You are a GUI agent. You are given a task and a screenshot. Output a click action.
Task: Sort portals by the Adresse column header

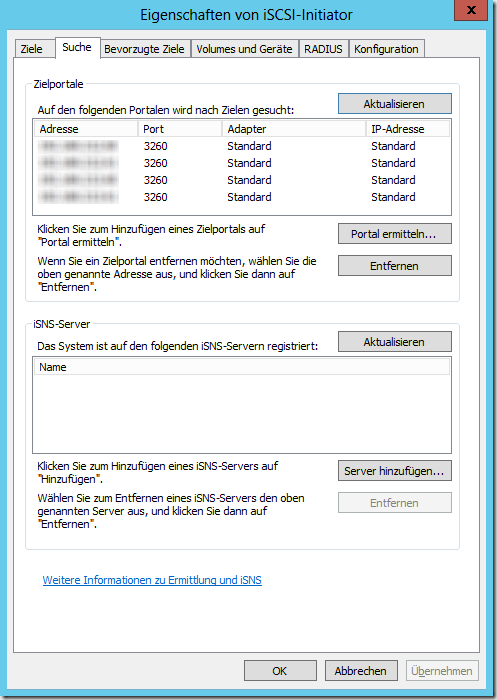(86, 129)
